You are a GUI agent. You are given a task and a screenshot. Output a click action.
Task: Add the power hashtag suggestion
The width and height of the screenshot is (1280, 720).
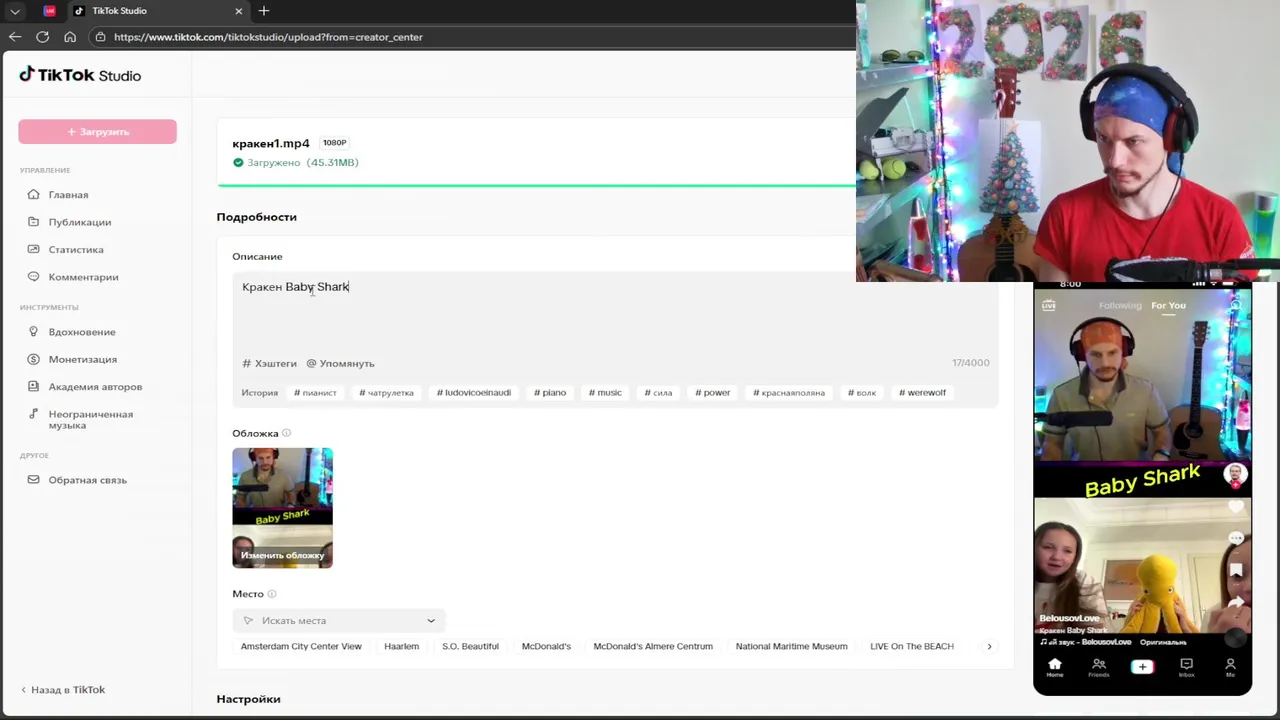(x=712, y=393)
